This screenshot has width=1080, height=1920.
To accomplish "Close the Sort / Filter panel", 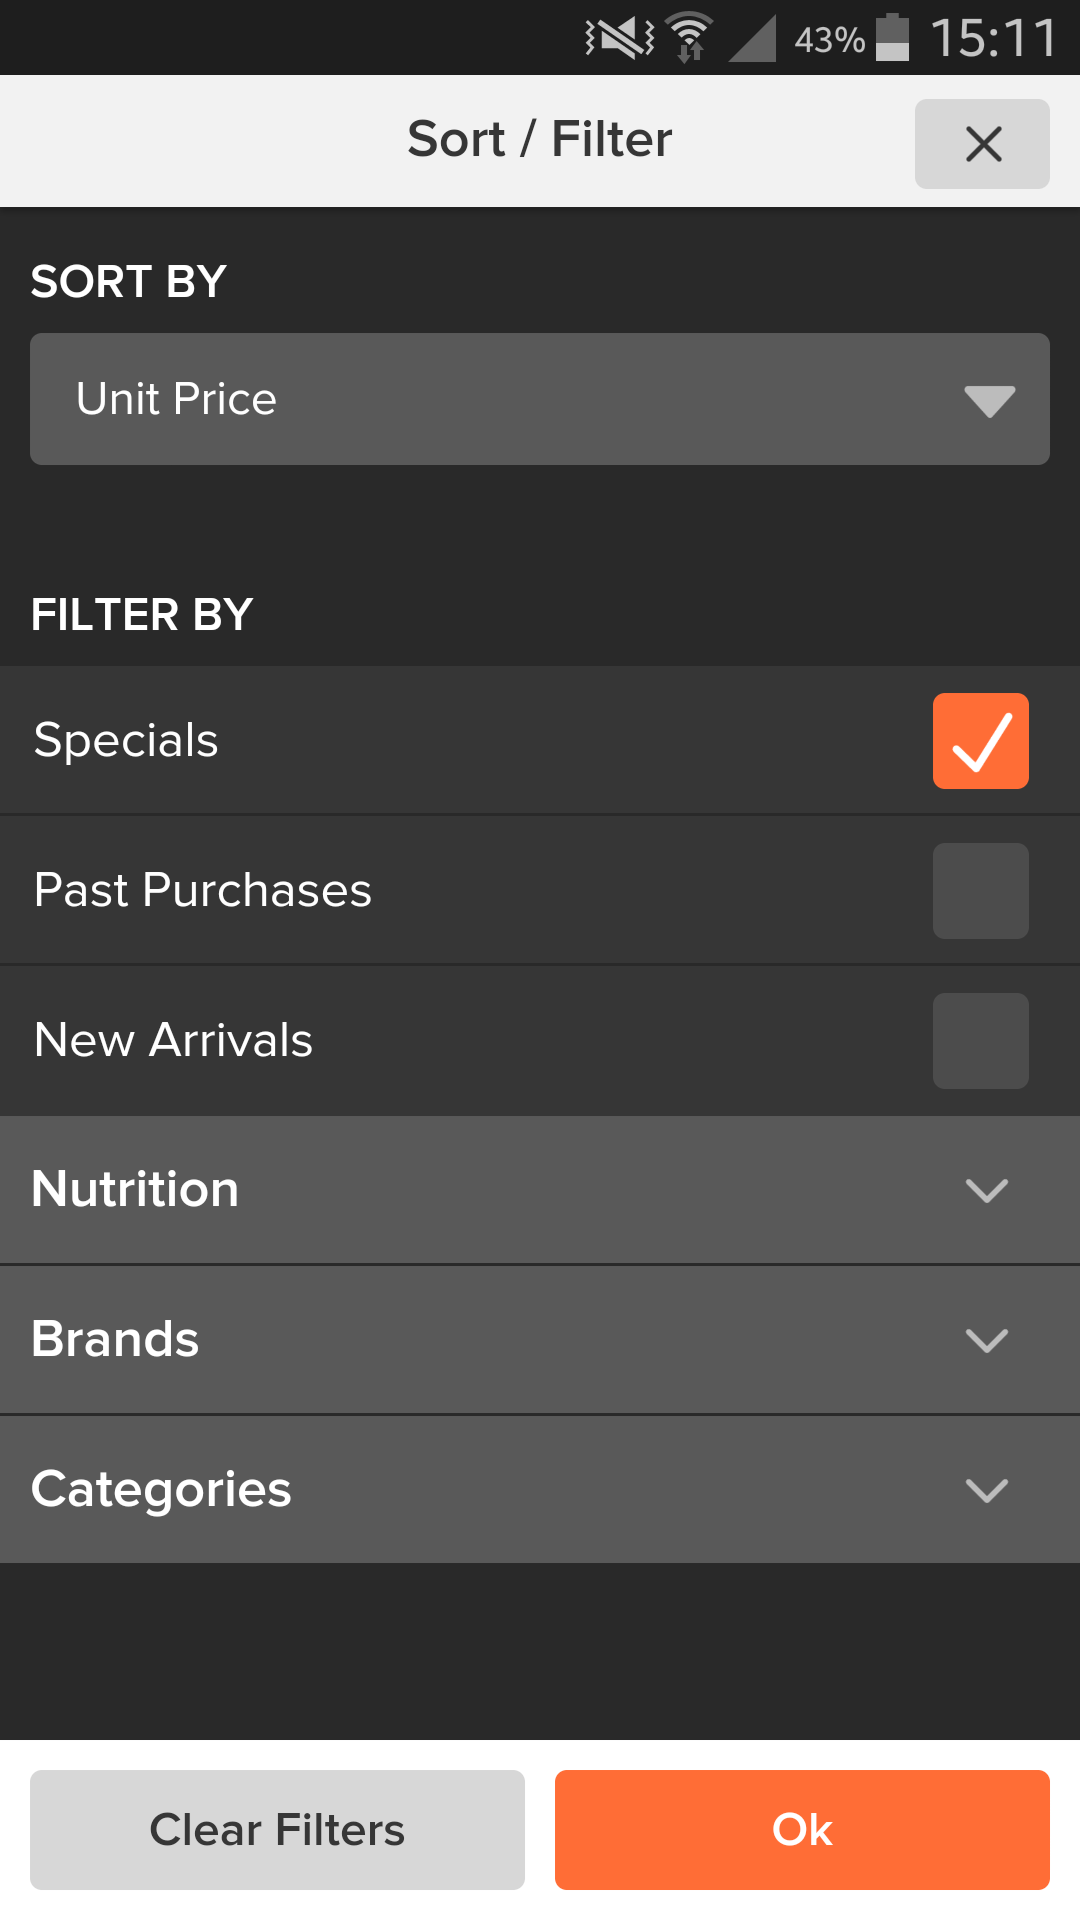I will [982, 144].
